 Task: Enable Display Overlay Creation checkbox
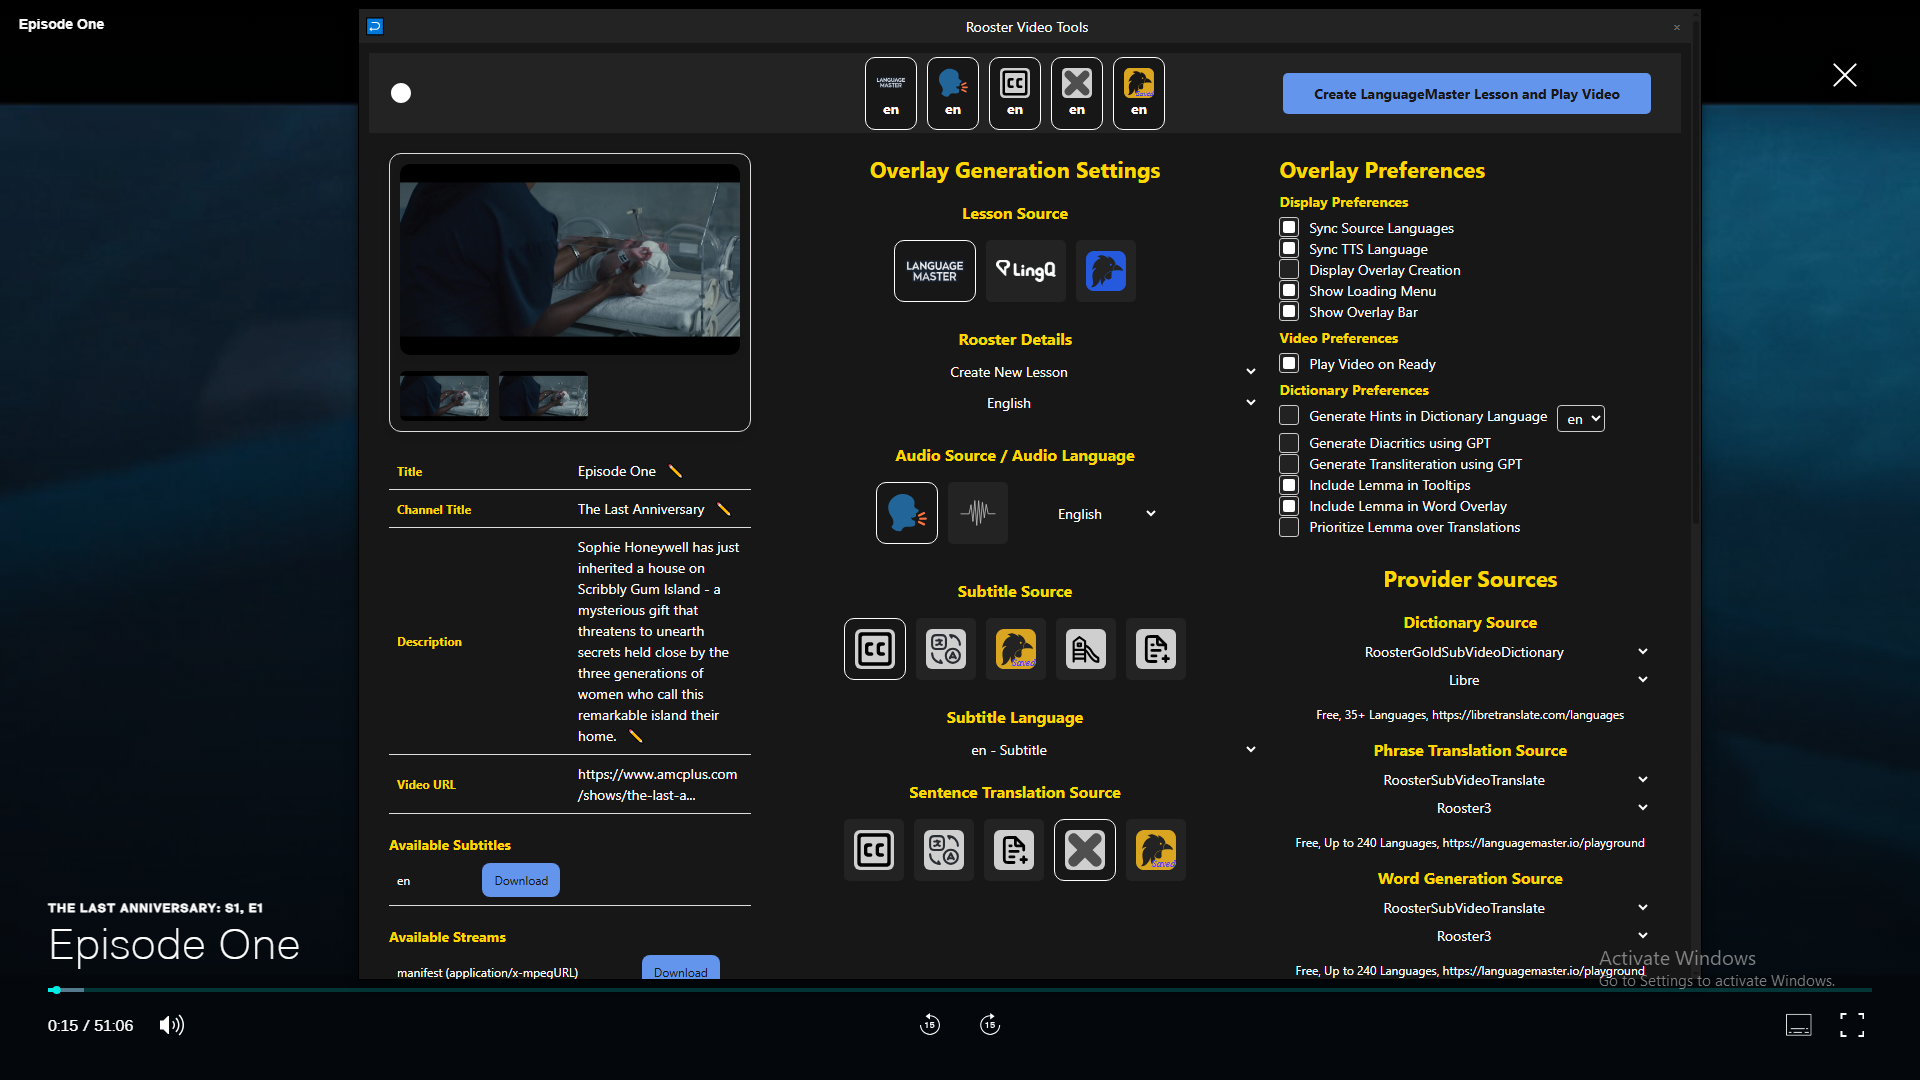(1289, 270)
